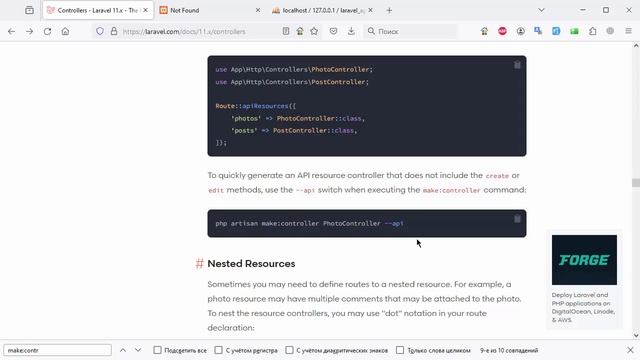Close the find bar
The image size is (640, 360).
pos(630,350)
